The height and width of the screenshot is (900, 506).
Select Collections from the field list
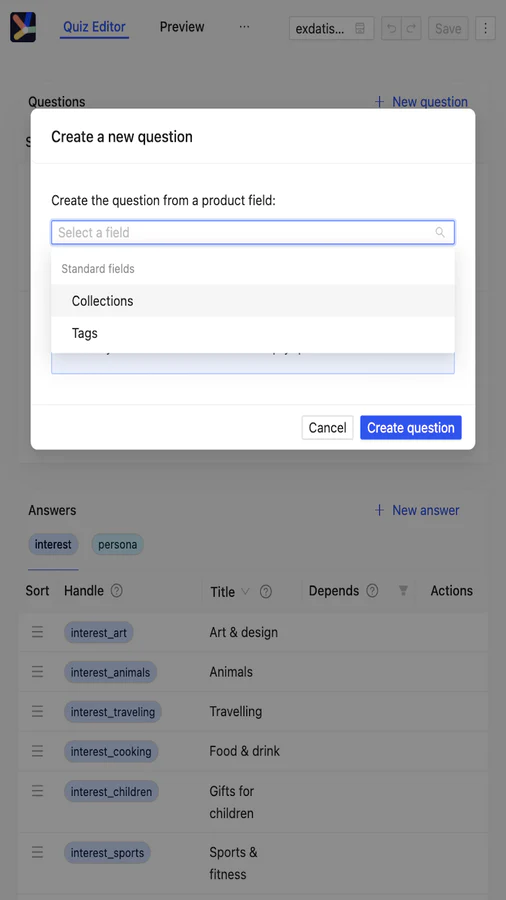[x=253, y=301]
